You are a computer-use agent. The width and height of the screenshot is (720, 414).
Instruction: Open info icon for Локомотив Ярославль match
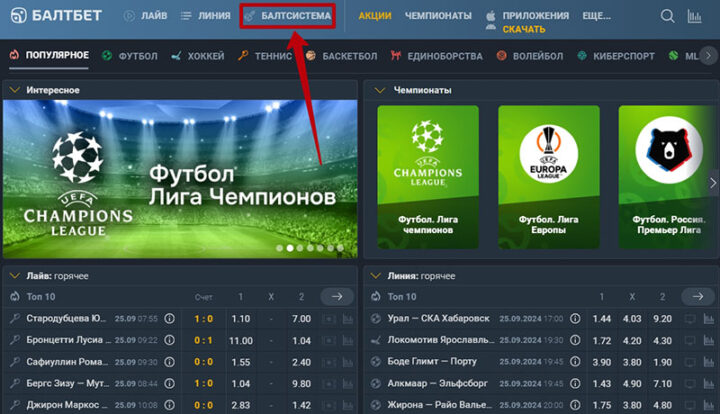coord(575,340)
